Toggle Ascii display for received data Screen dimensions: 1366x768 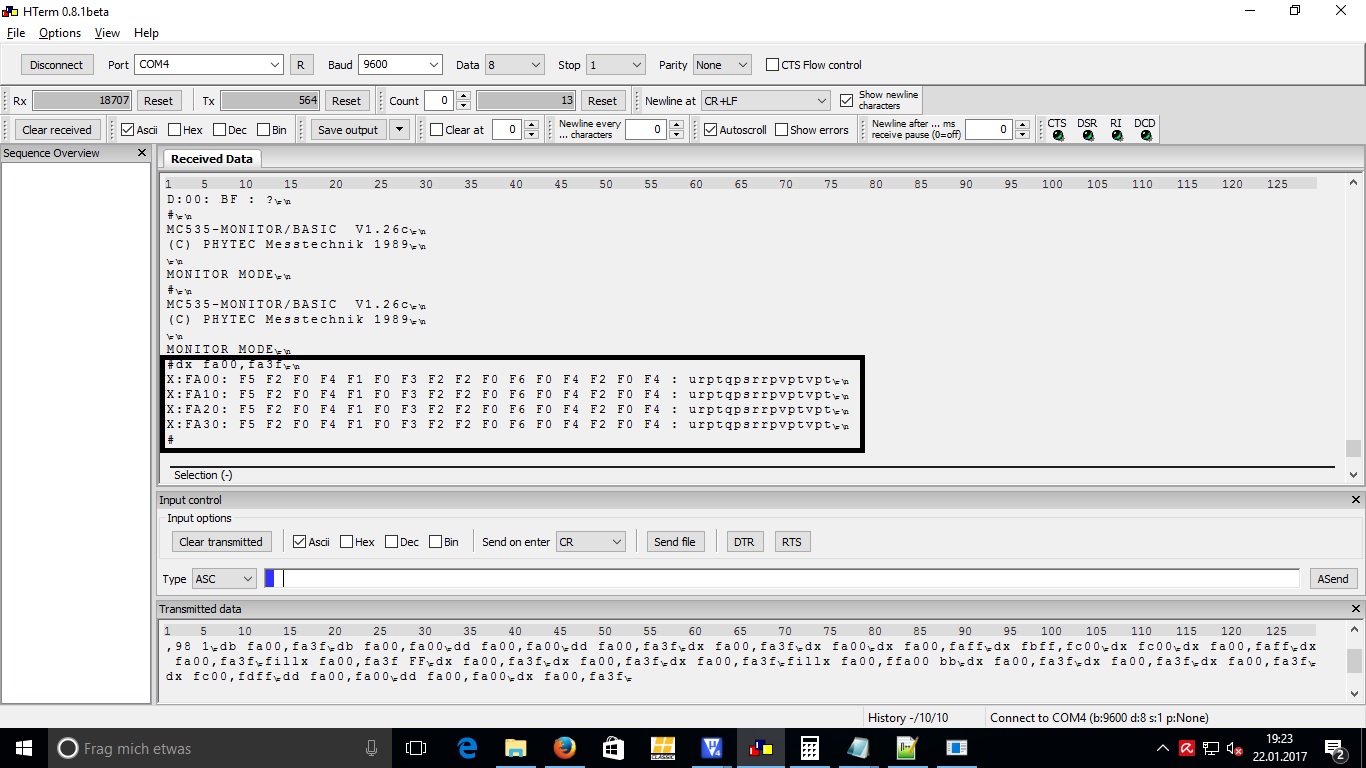(127, 130)
